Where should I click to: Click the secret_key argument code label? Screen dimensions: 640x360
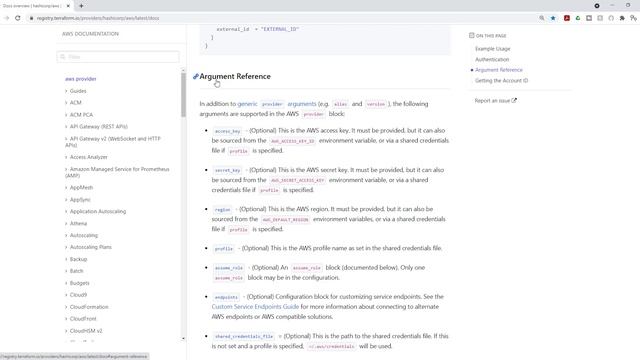pos(228,170)
